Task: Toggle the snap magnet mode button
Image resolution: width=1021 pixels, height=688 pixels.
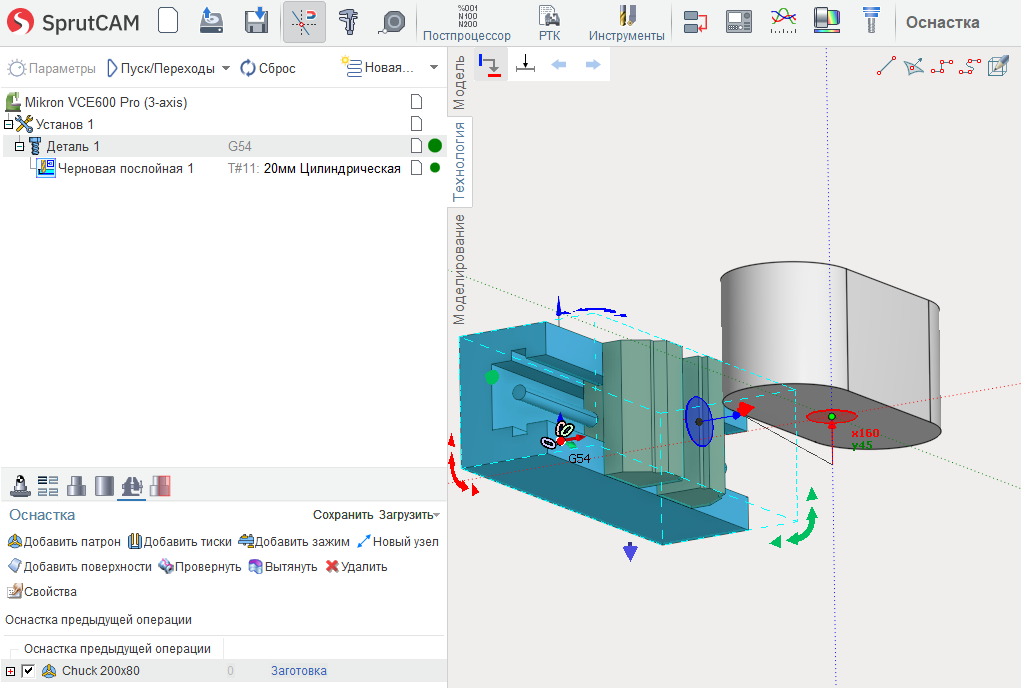Action: tap(304, 22)
